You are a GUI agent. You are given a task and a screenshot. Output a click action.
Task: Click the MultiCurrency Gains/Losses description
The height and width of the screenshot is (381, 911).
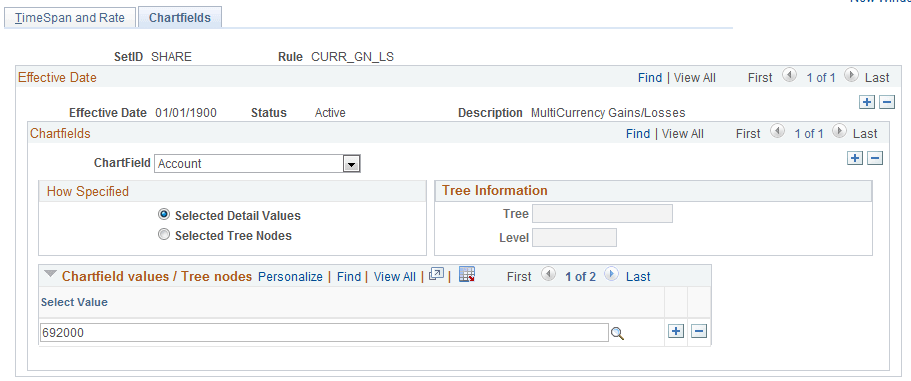[x=608, y=113]
